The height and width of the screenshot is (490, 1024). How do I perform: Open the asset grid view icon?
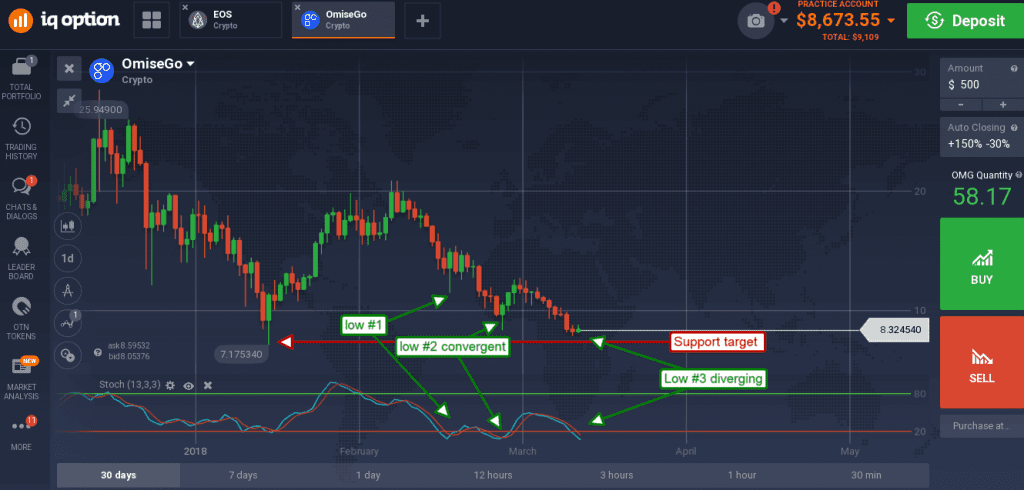tap(152, 20)
